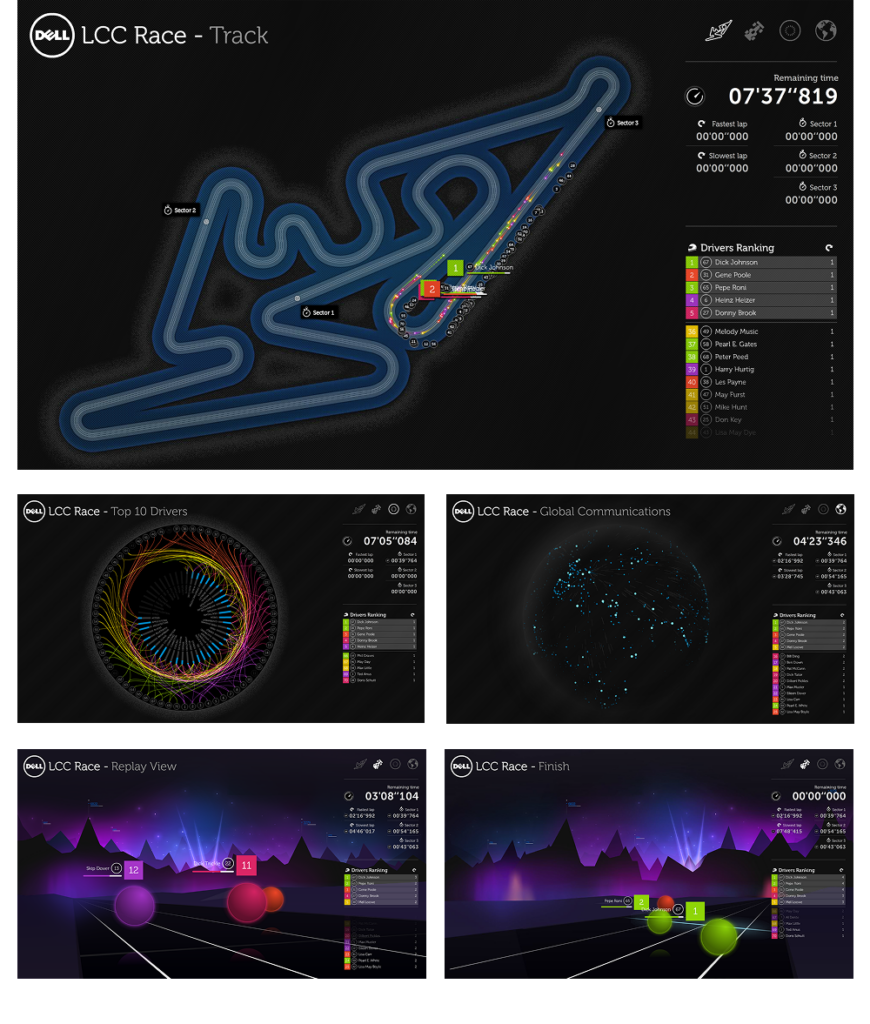Select the track map view icon in Track panel

[716, 32]
